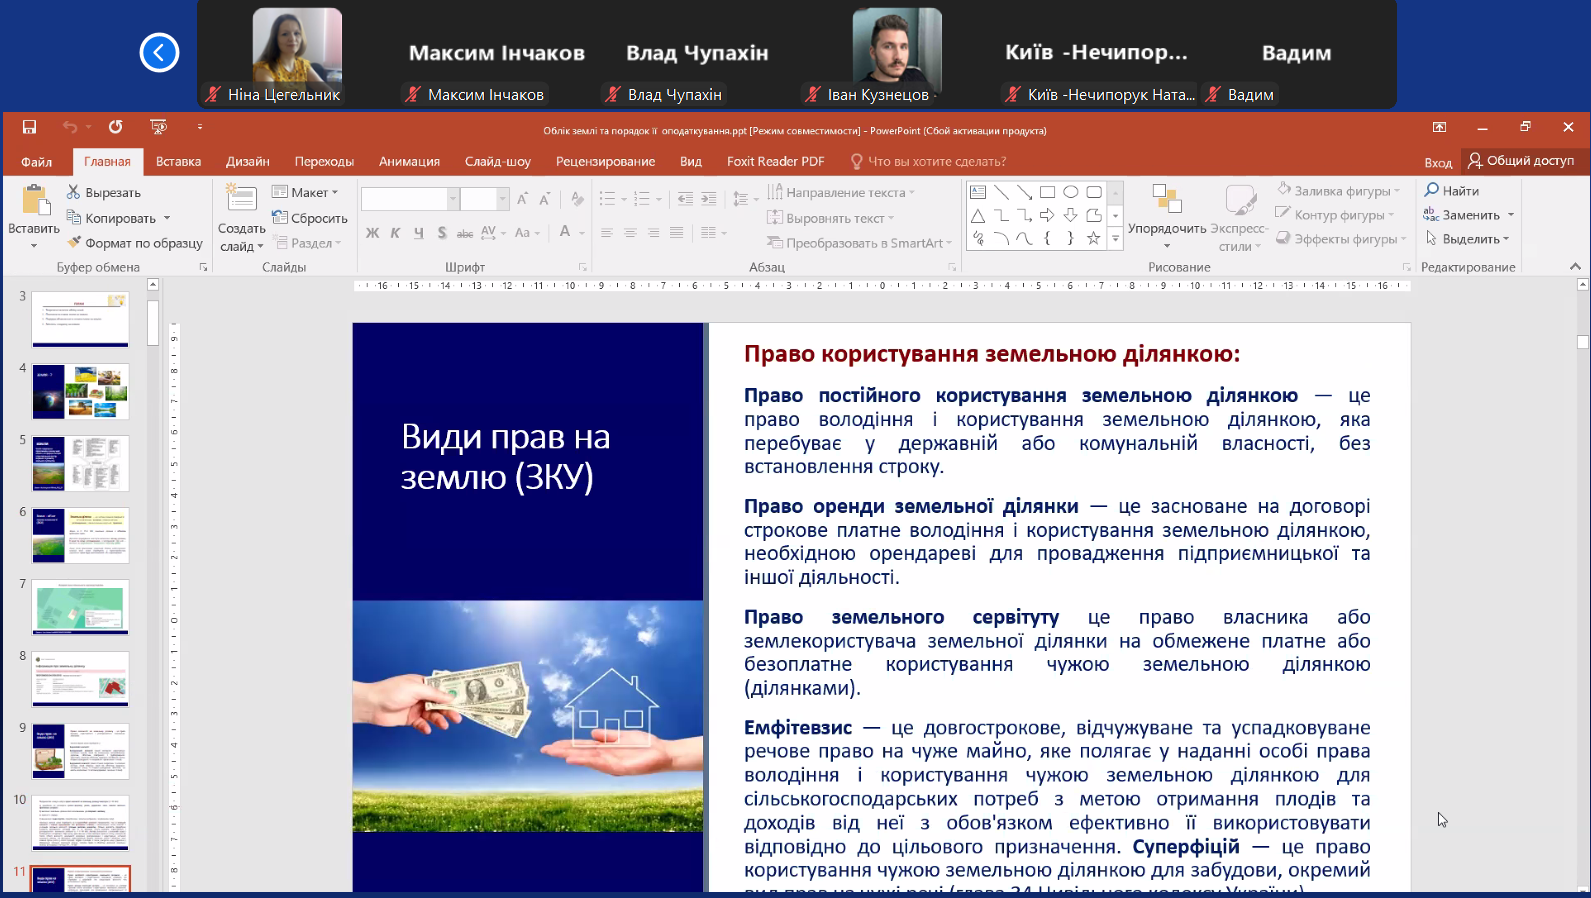Viewport: 1591px width, 898px height.
Task: Toggle bold (Ж) formatting
Action: (372, 233)
